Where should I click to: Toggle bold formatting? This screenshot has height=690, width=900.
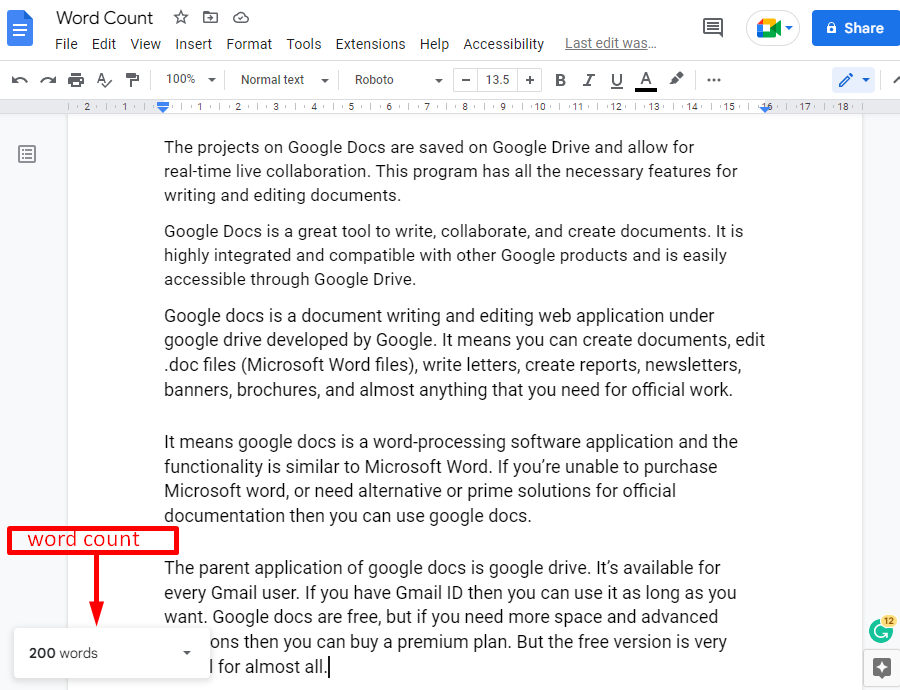(560, 80)
